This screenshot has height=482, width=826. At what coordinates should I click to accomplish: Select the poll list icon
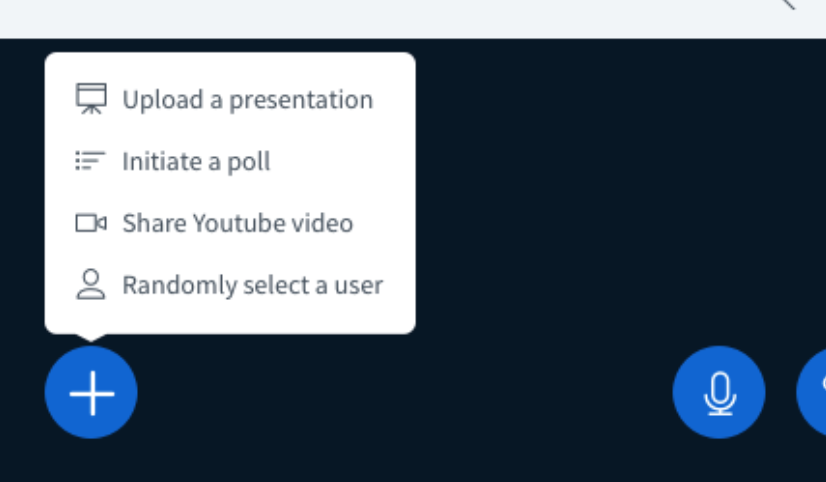[91, 161]
